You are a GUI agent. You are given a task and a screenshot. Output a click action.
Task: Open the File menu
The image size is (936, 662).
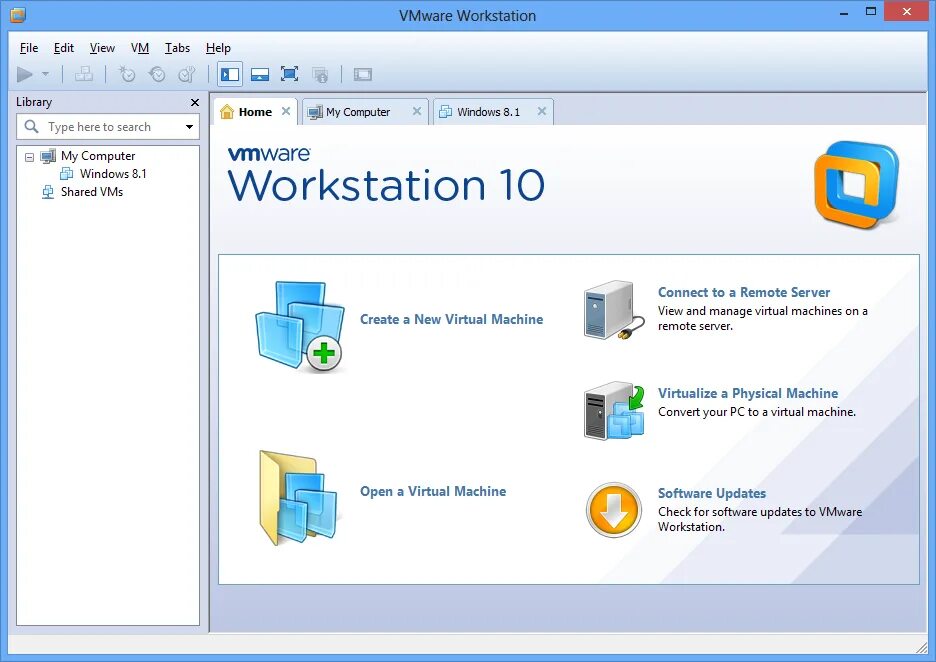[29, 48]
